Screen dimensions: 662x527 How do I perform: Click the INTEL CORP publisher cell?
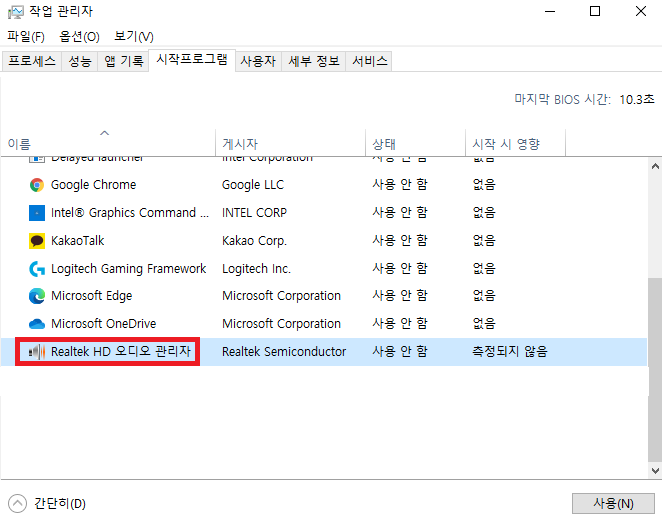pyautogui.click(x=254, y=213)
